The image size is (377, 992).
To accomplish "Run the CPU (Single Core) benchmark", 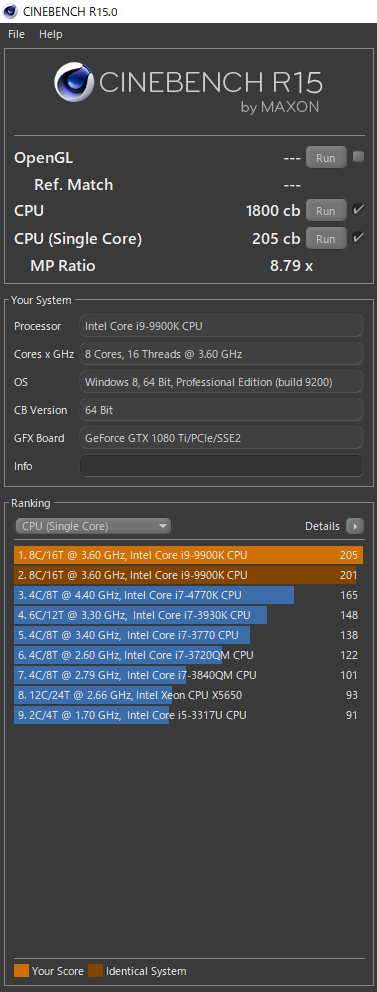I will coord(326,239).
